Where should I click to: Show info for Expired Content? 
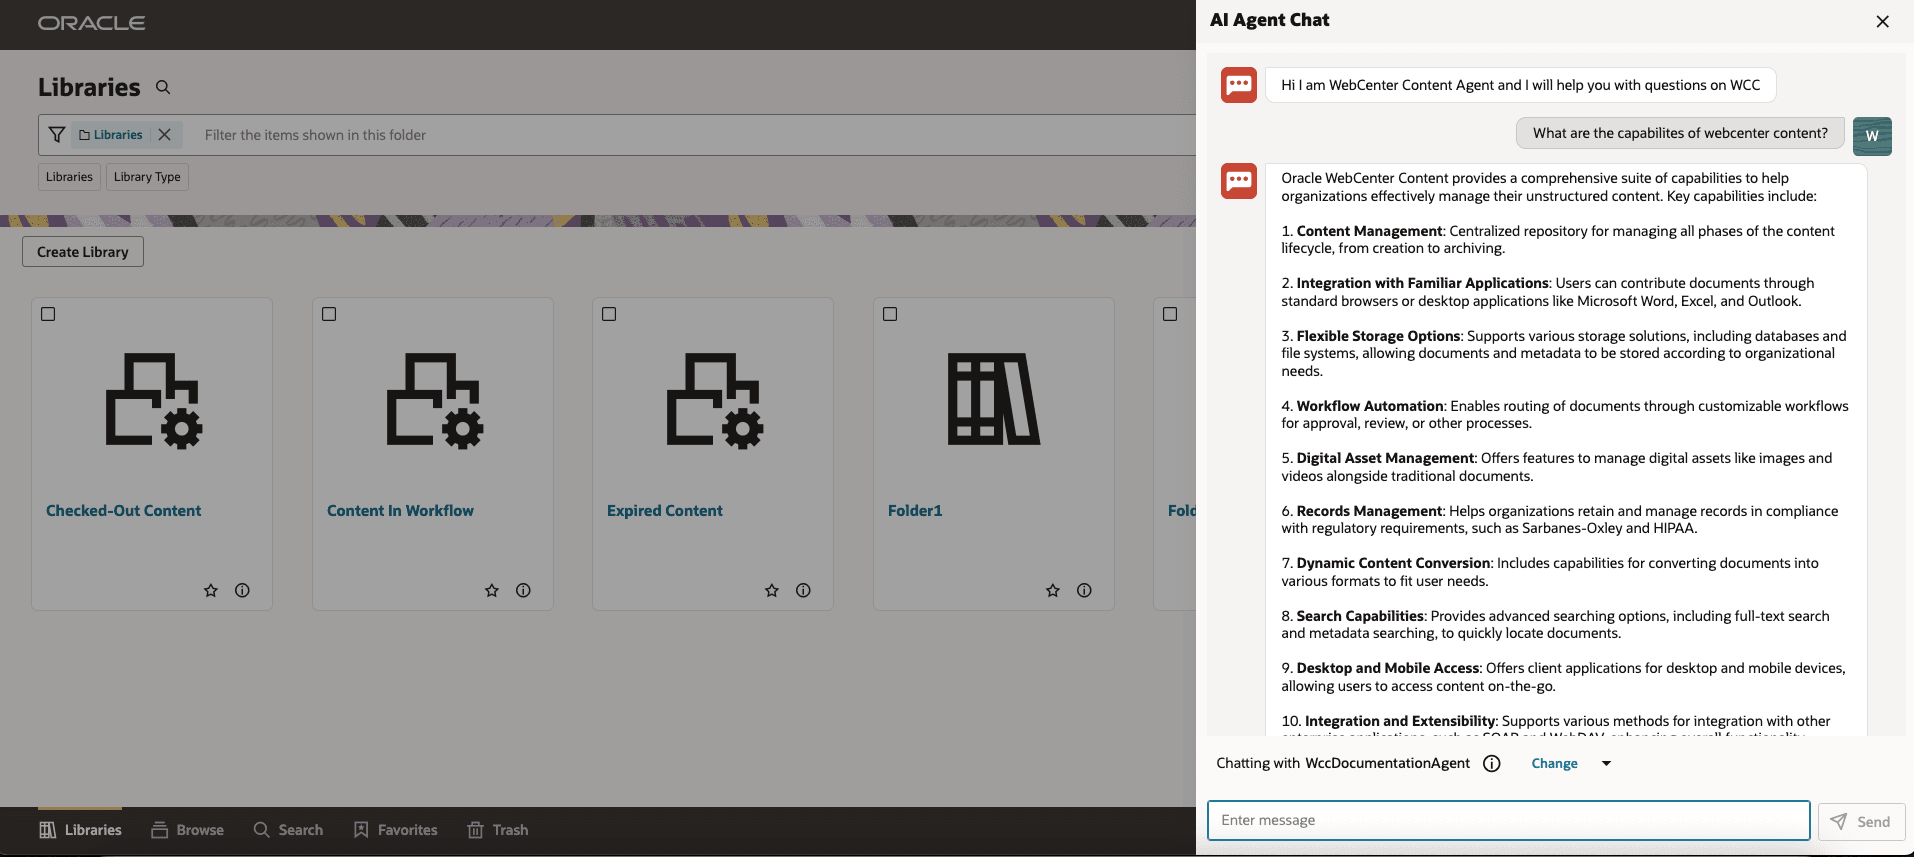tap(803, 591)
